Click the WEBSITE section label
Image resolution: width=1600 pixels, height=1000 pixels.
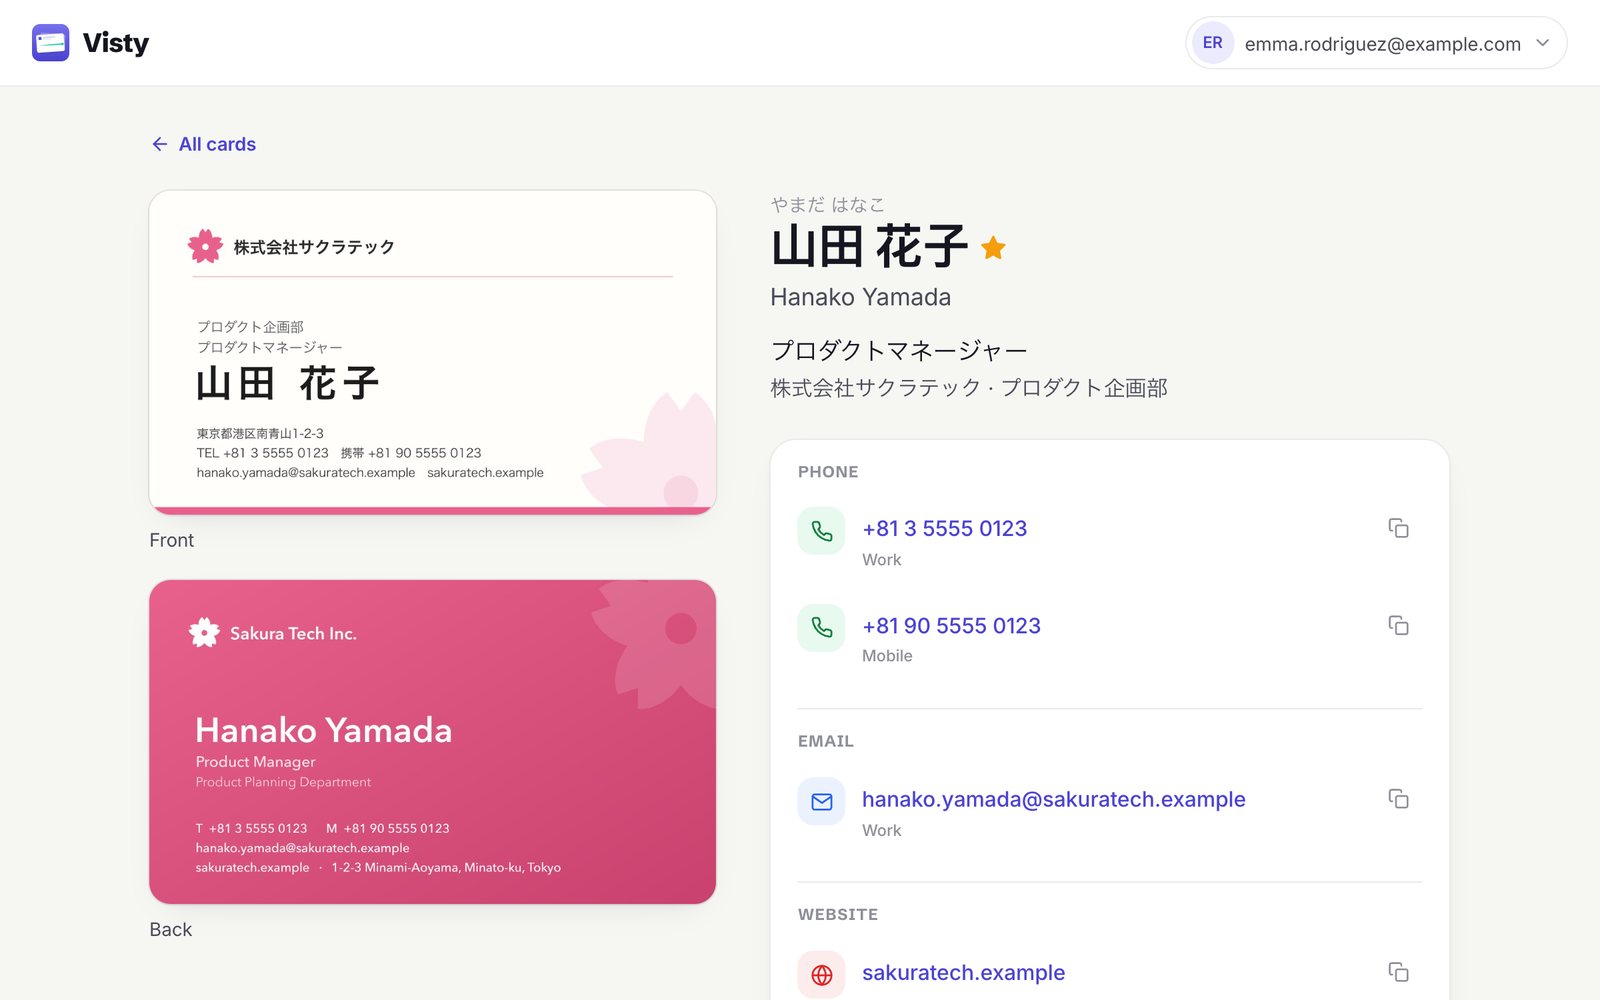(838, 914)
